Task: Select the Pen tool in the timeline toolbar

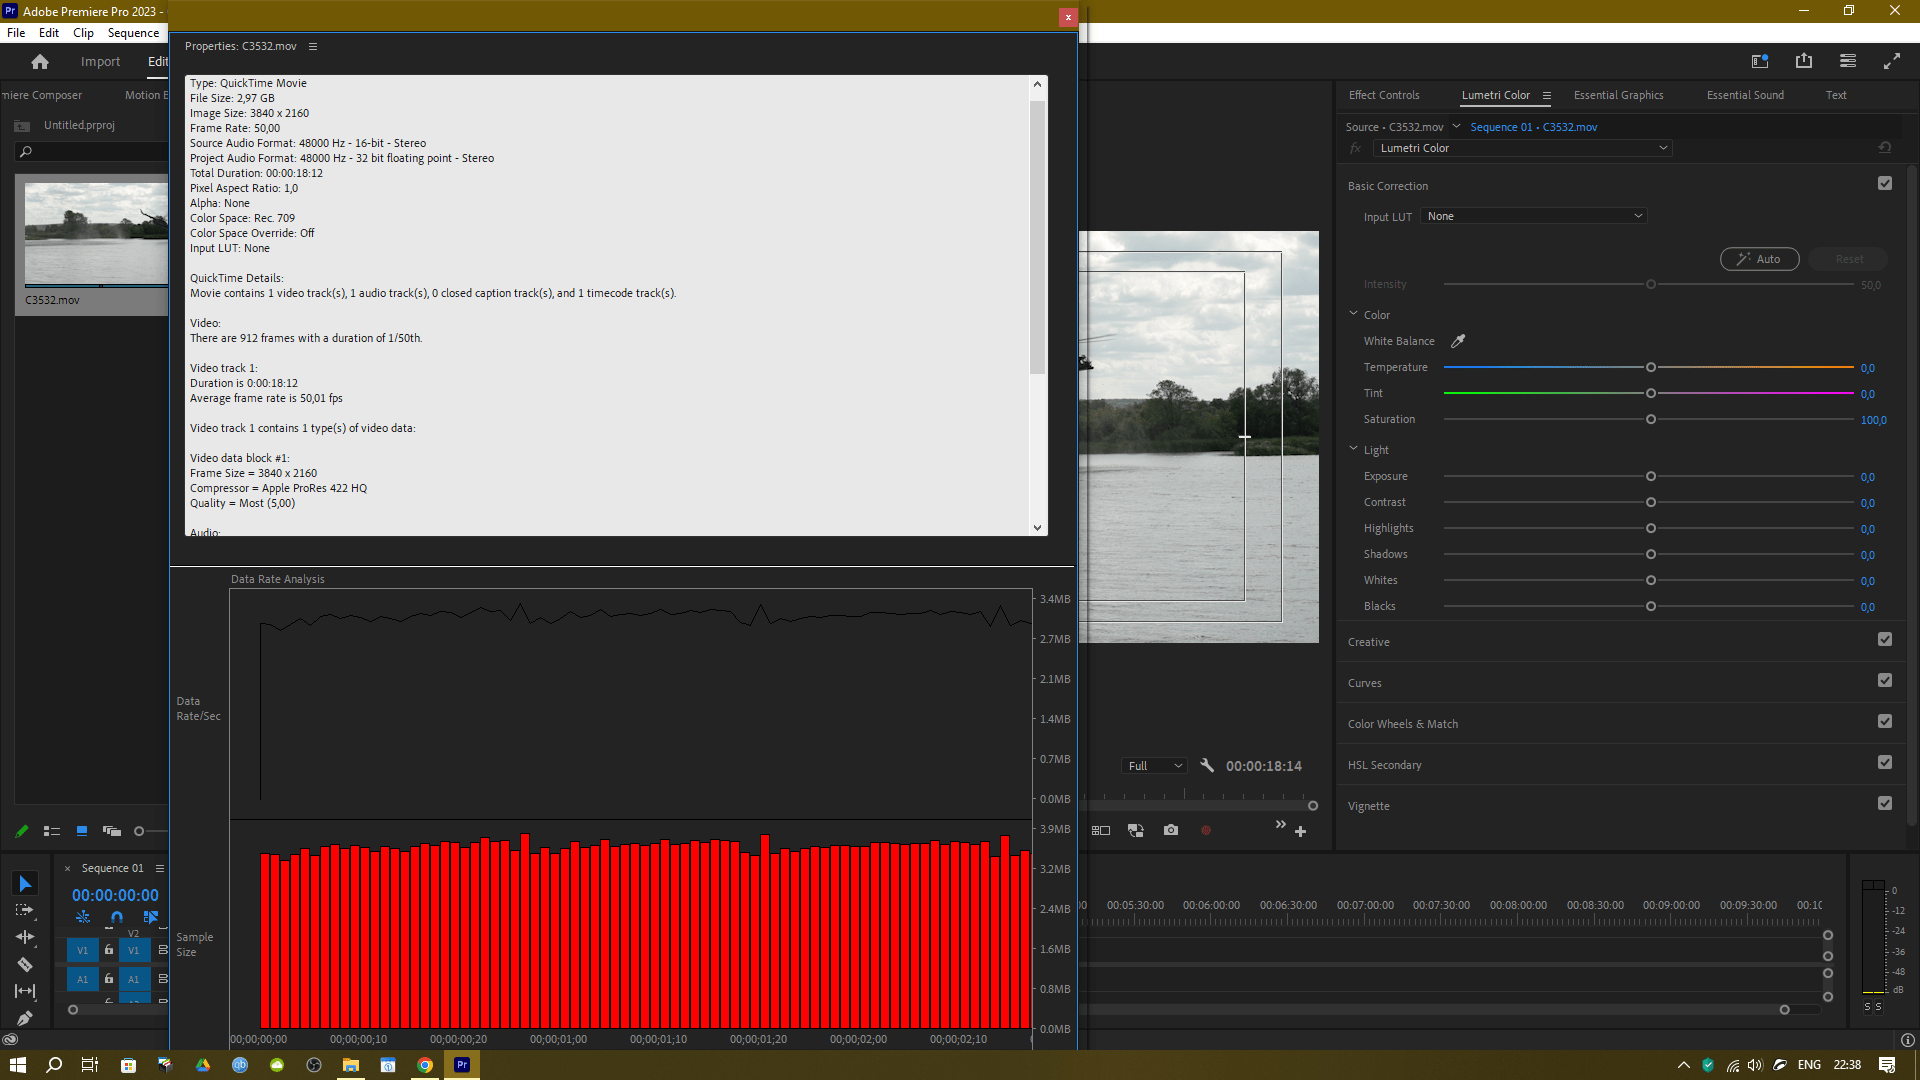Action: 25,1018
